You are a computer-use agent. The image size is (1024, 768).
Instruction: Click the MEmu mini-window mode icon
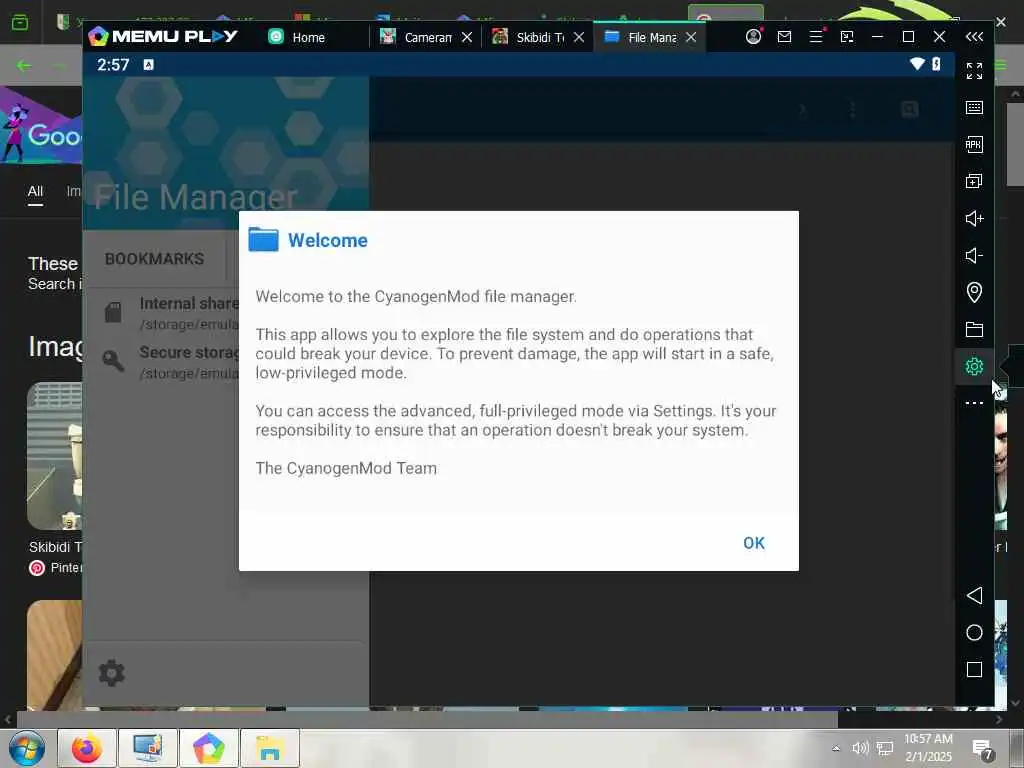tap(847, 37)
